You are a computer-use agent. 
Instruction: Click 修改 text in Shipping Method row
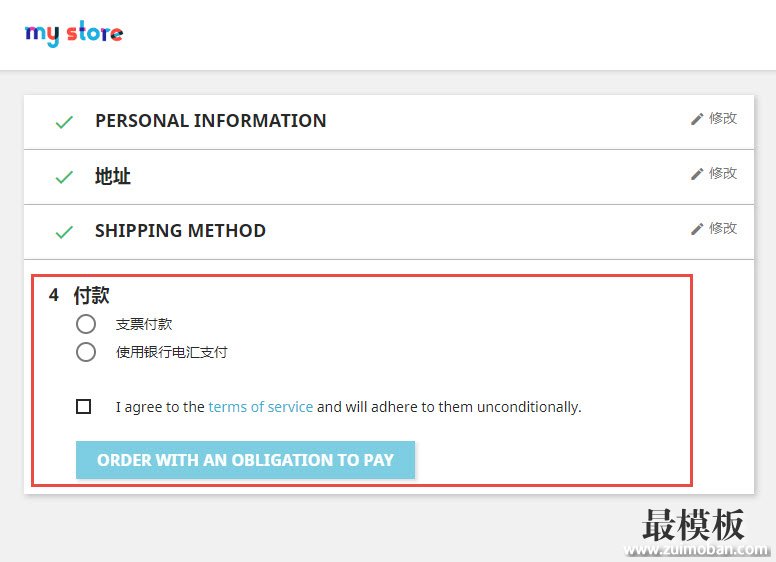point(723,228)
